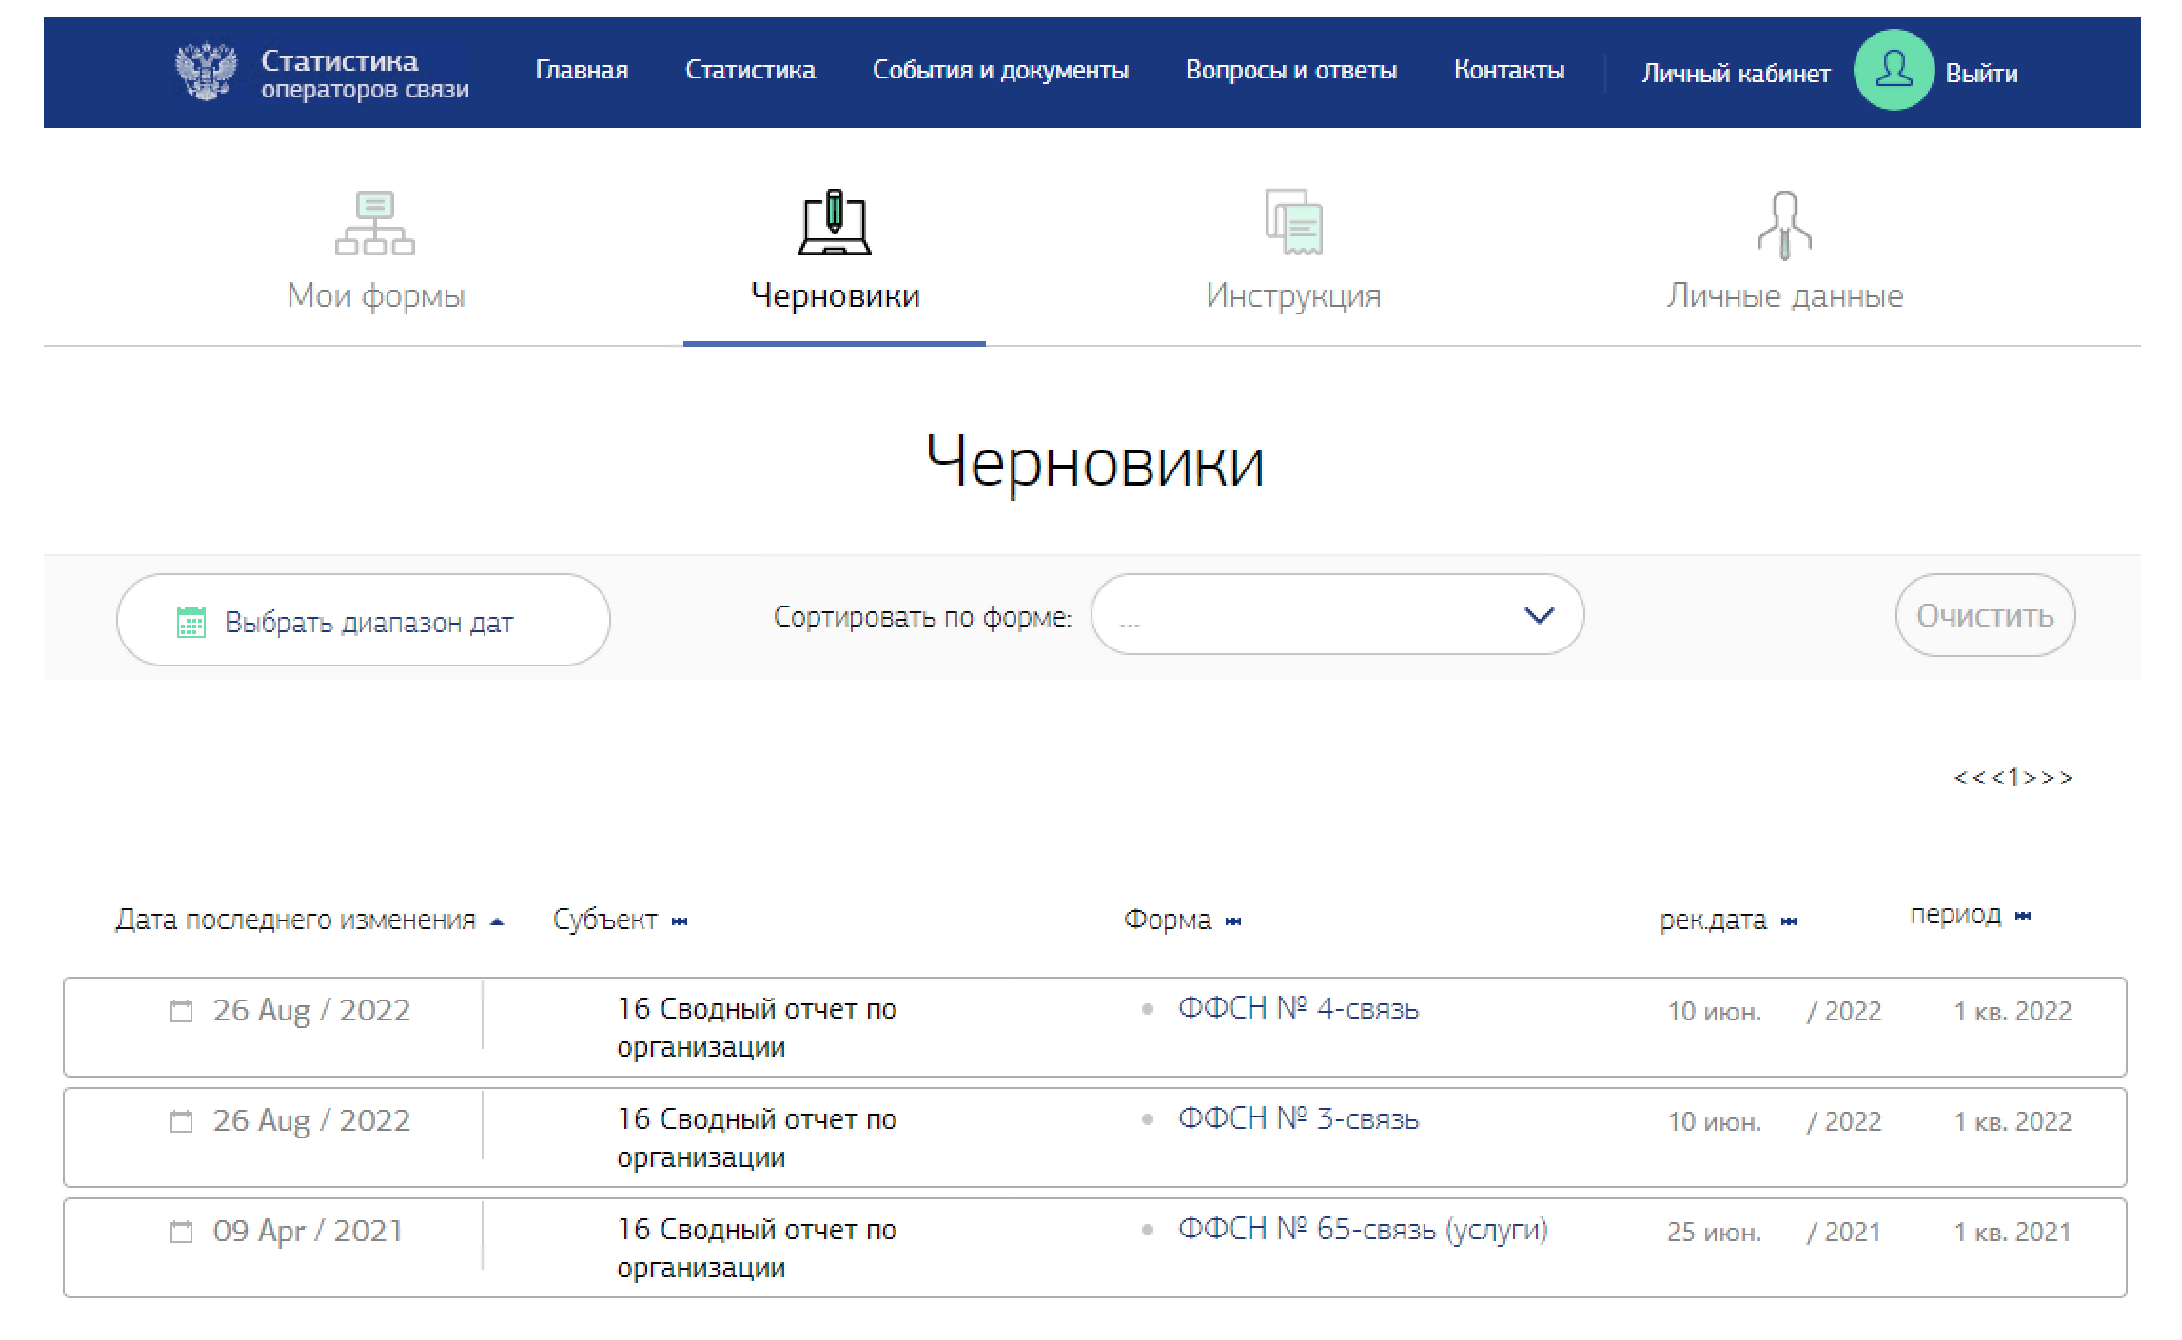Click the Личные данные person icon

[x=1784, y=225]
